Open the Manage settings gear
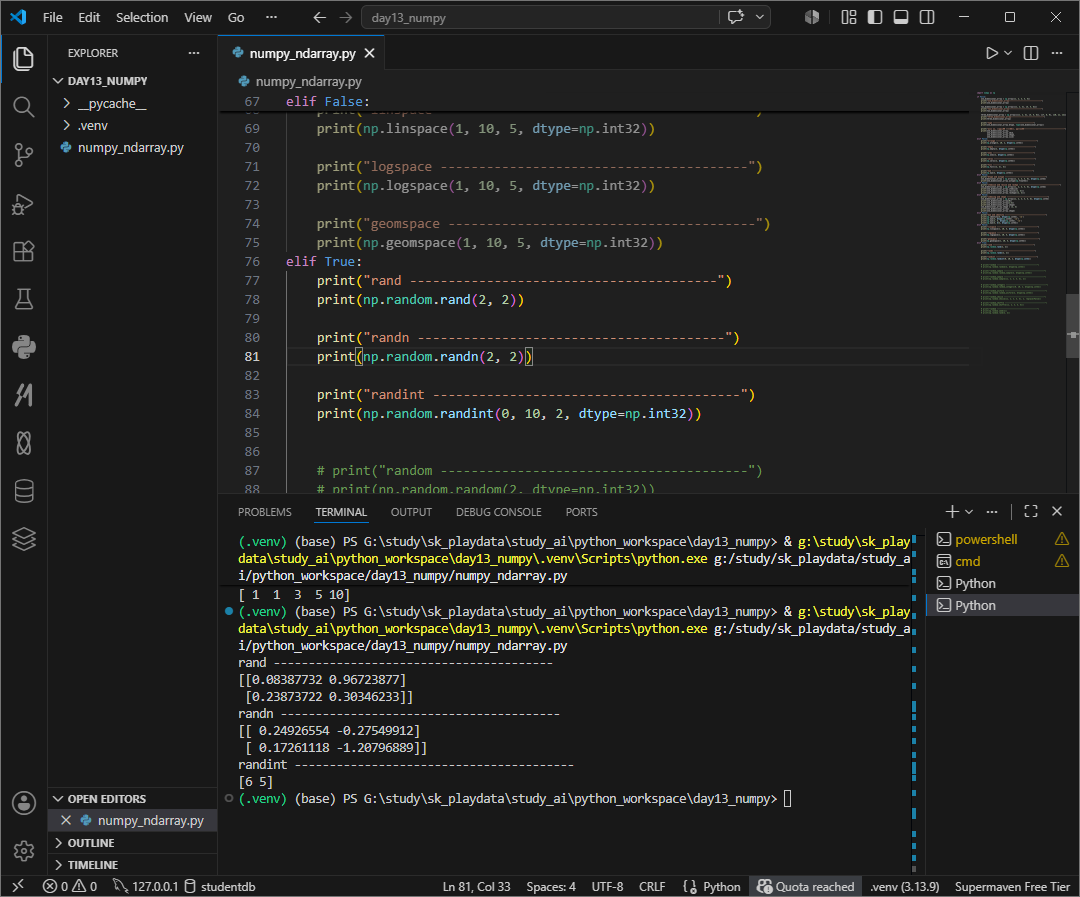This screenshot has width=1080, height=897. pos(23,852)
